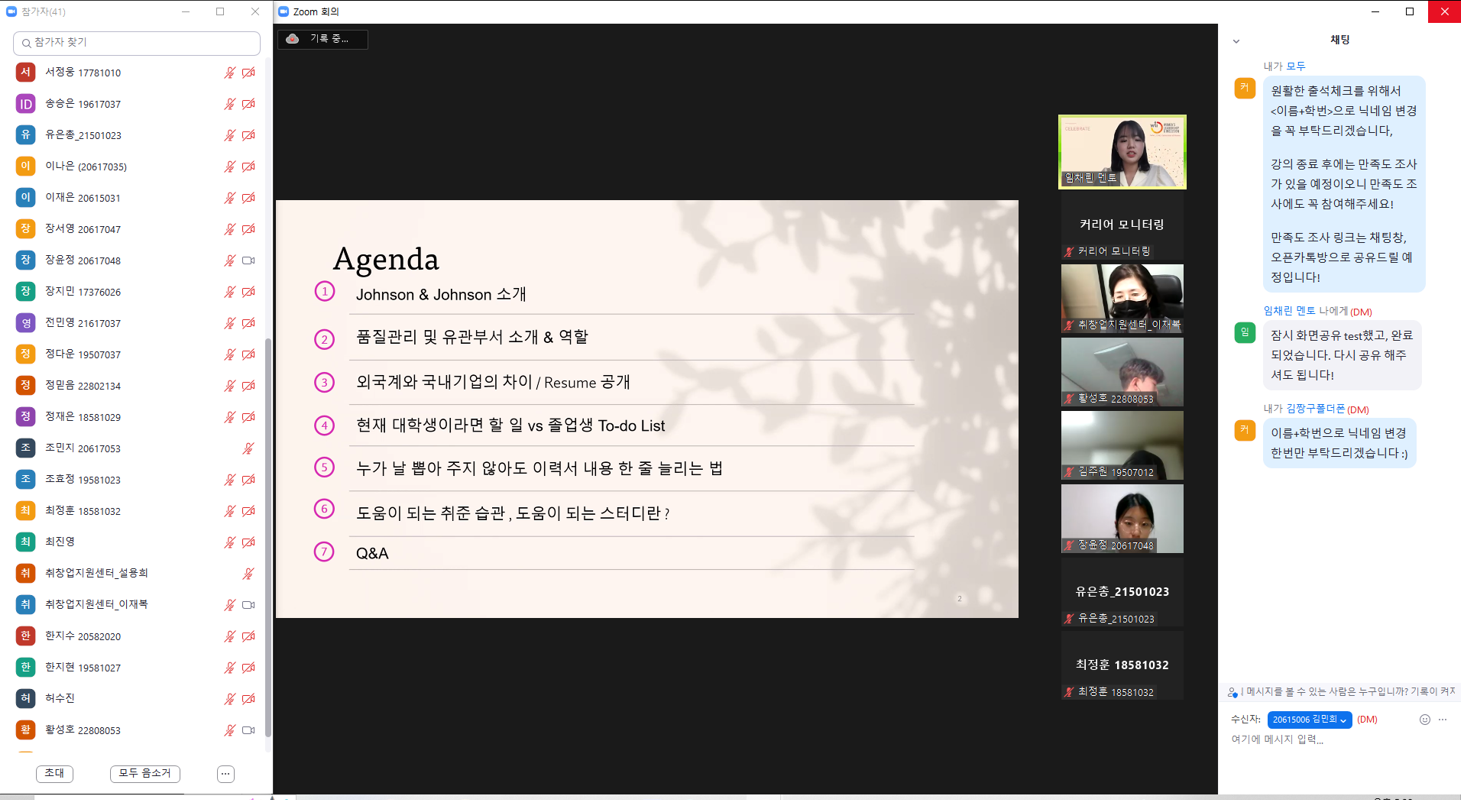Open the participants panel more options button
The width and height of the screenshot is (1461, 800).
(x=225, y=774)
